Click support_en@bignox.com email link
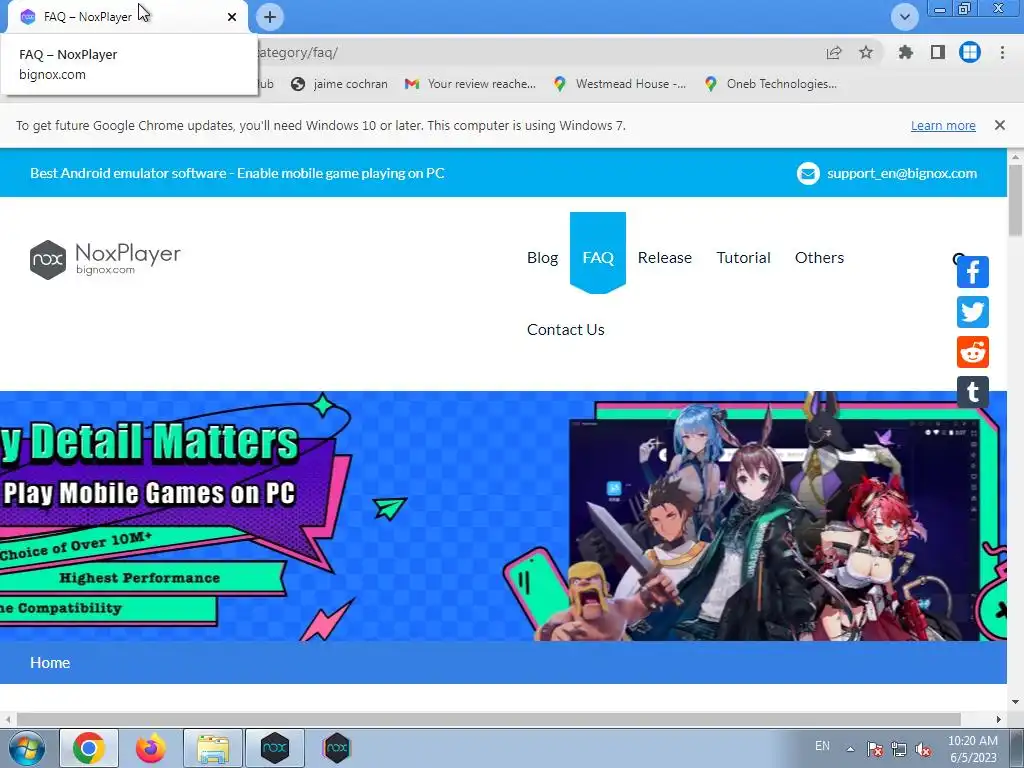 pos(902,174)
